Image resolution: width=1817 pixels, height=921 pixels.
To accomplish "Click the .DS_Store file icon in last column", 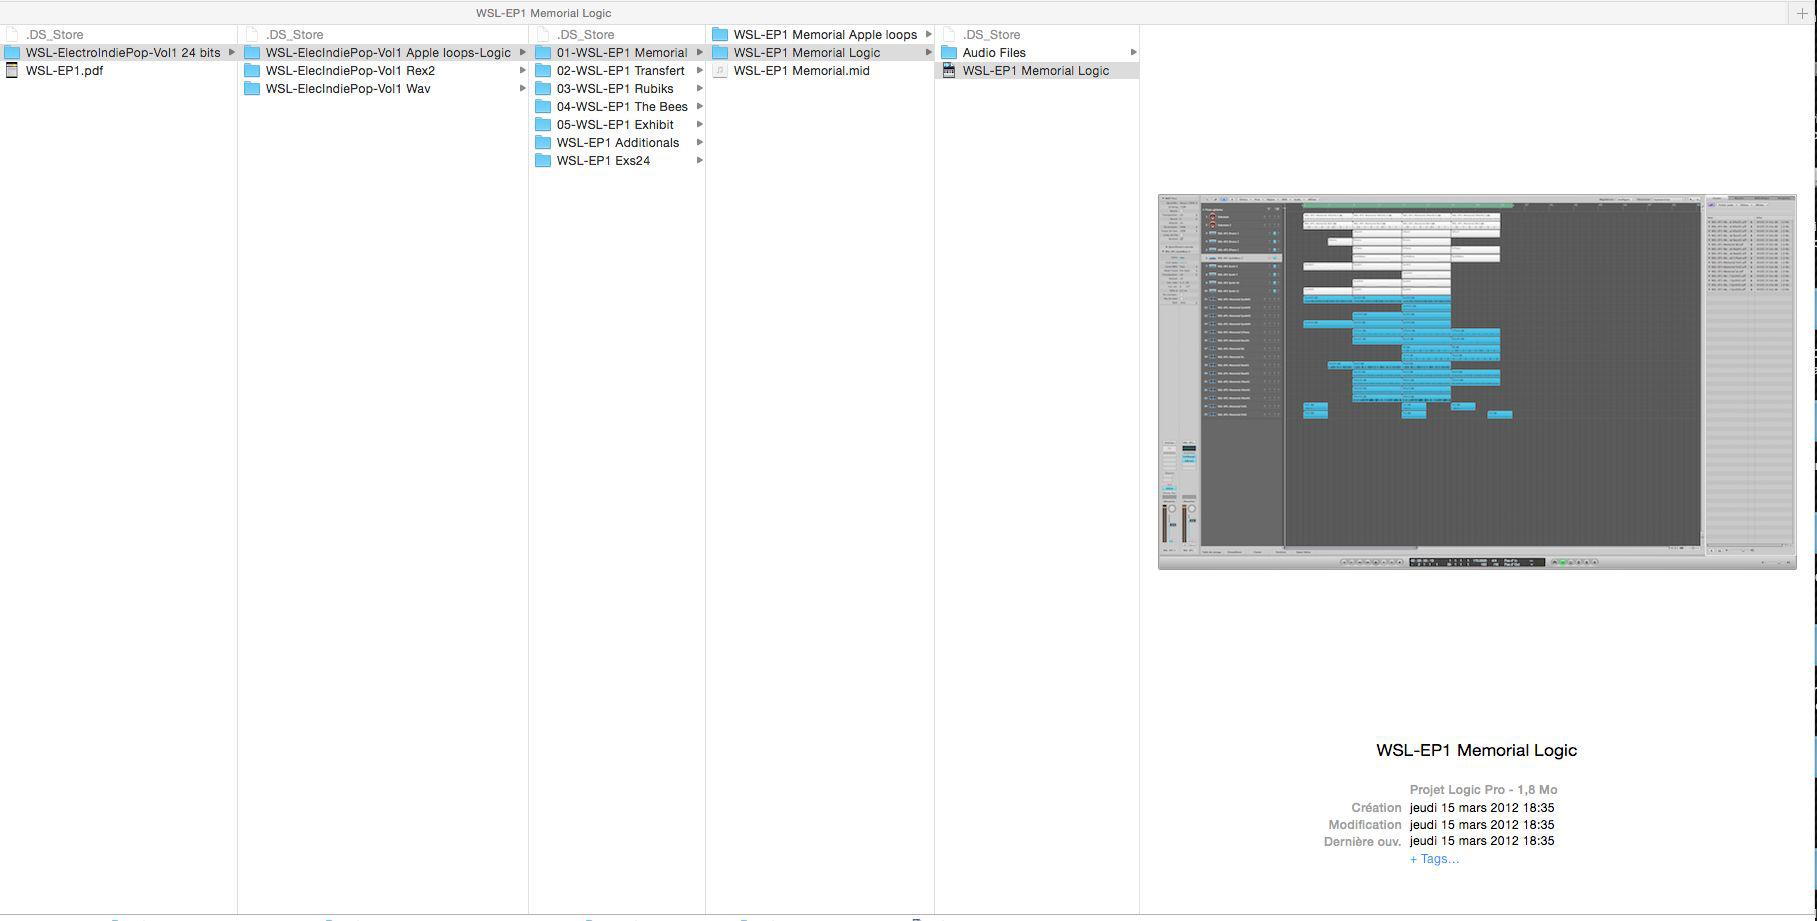I will click(949, 34).
